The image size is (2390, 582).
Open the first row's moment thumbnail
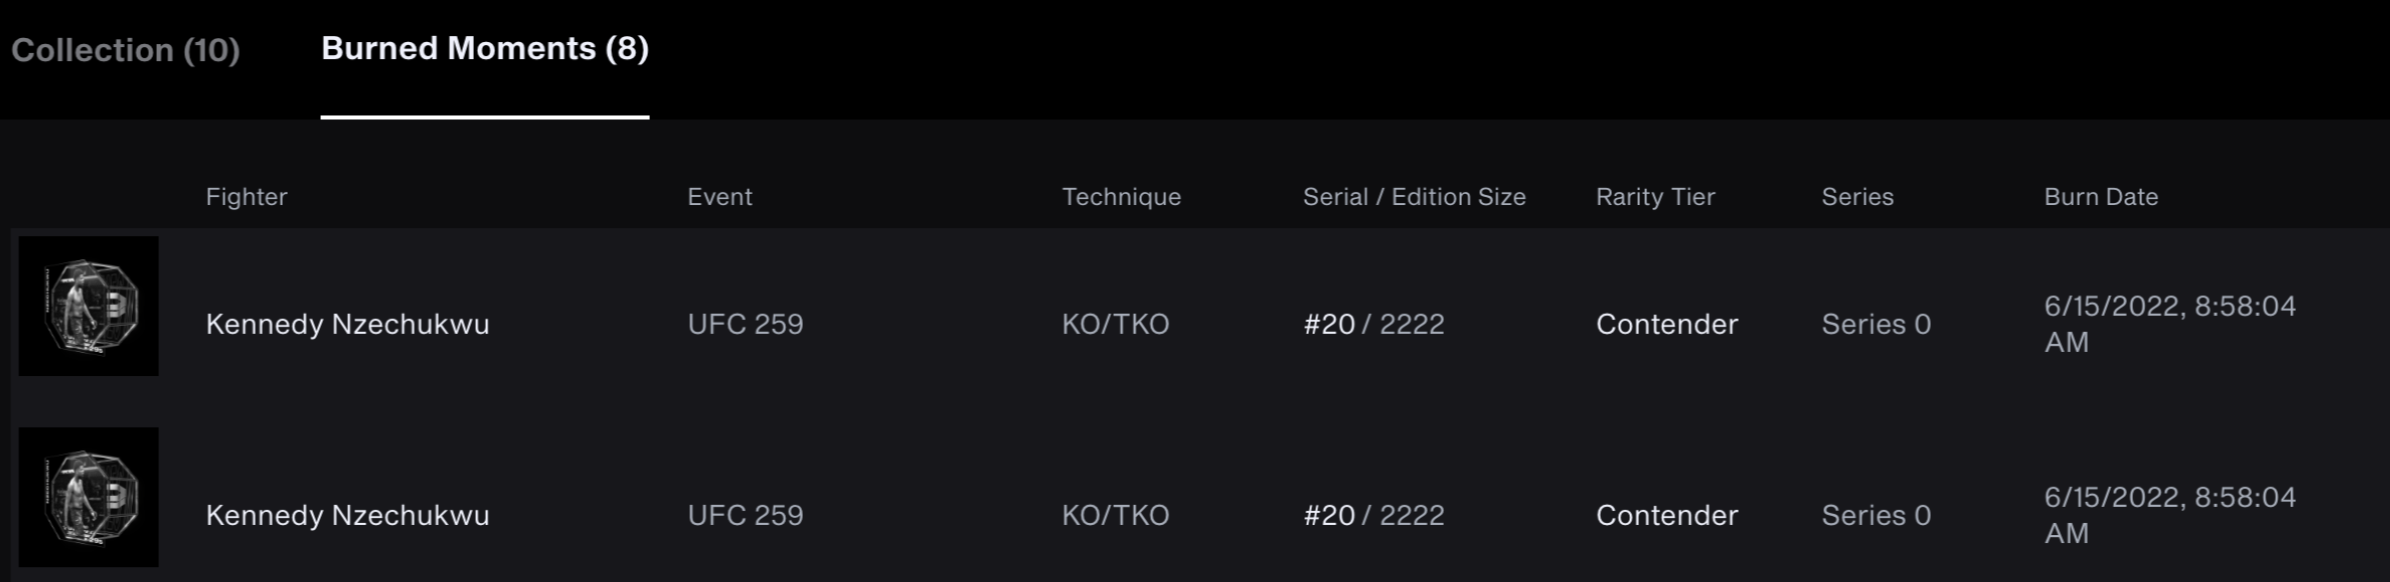[x=89, y=306]
